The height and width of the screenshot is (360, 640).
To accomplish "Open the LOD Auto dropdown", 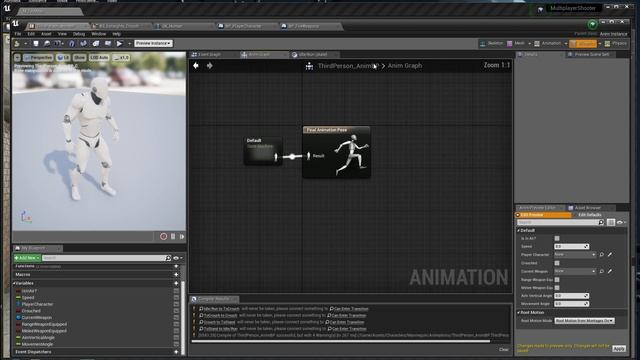I will coord(99,58).
